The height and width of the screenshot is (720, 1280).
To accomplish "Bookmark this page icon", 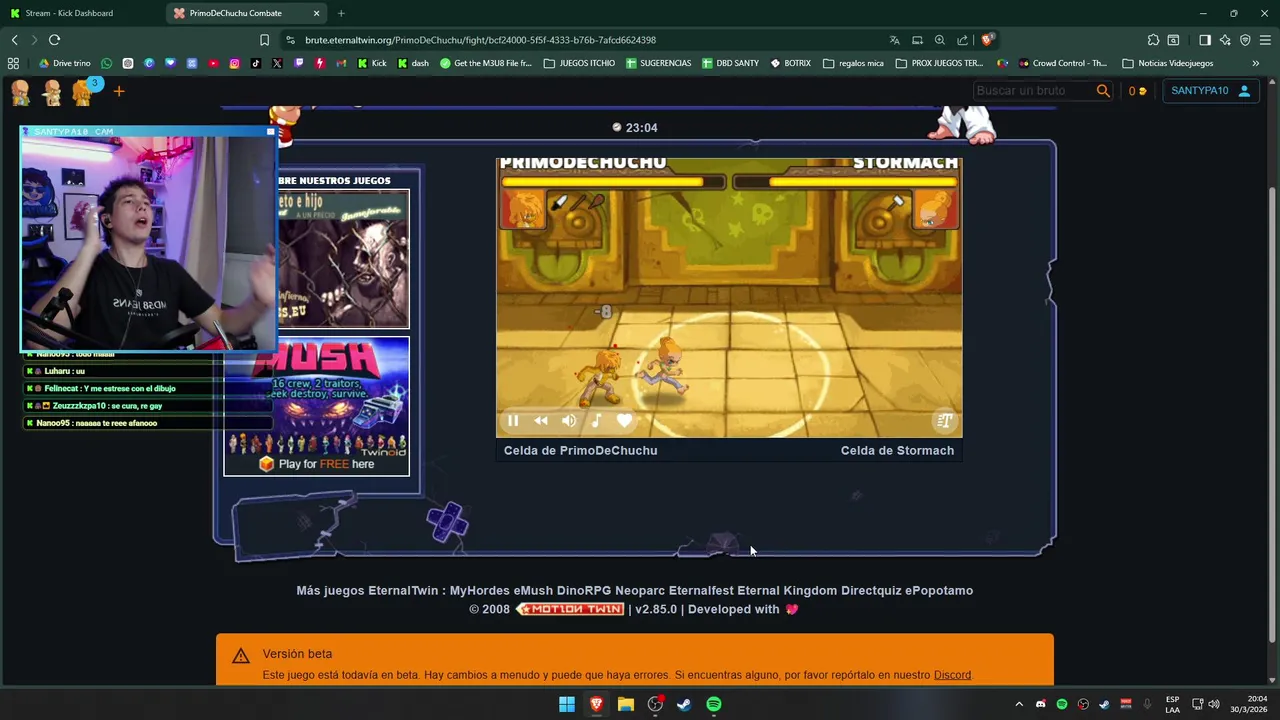I will [264, 40].
